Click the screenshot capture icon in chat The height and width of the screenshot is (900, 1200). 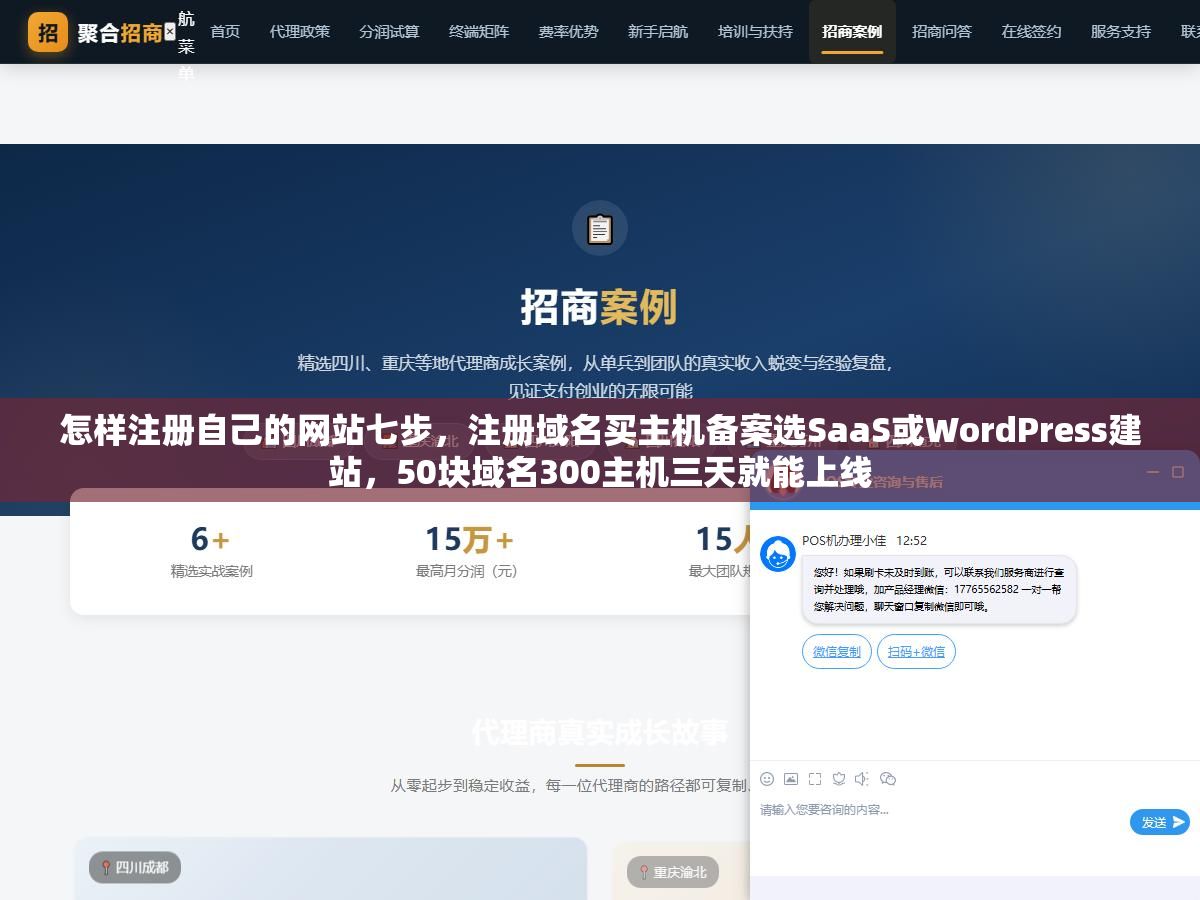[815, 779]
